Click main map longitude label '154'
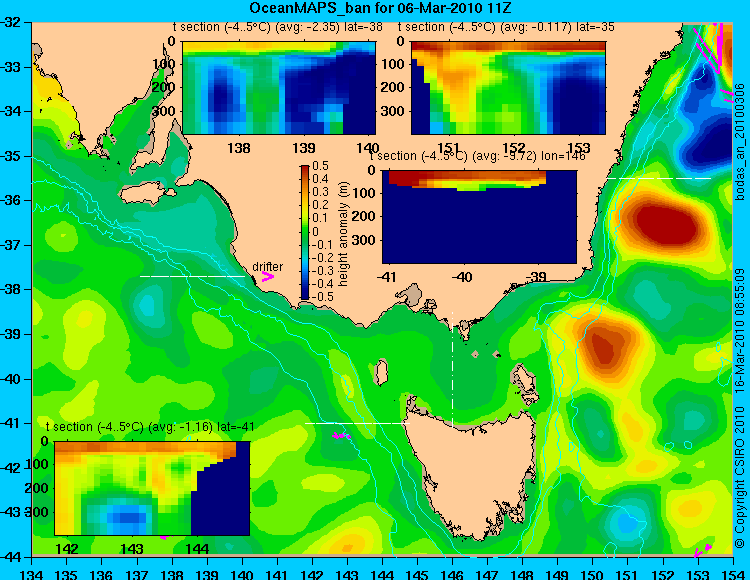750x580 pixels. click(x=733, y=574)
